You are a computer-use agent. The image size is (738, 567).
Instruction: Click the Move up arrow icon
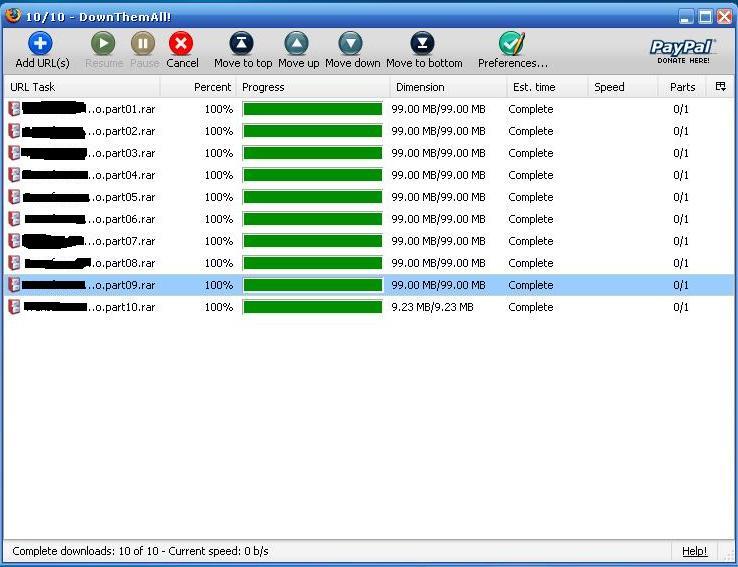297,44
